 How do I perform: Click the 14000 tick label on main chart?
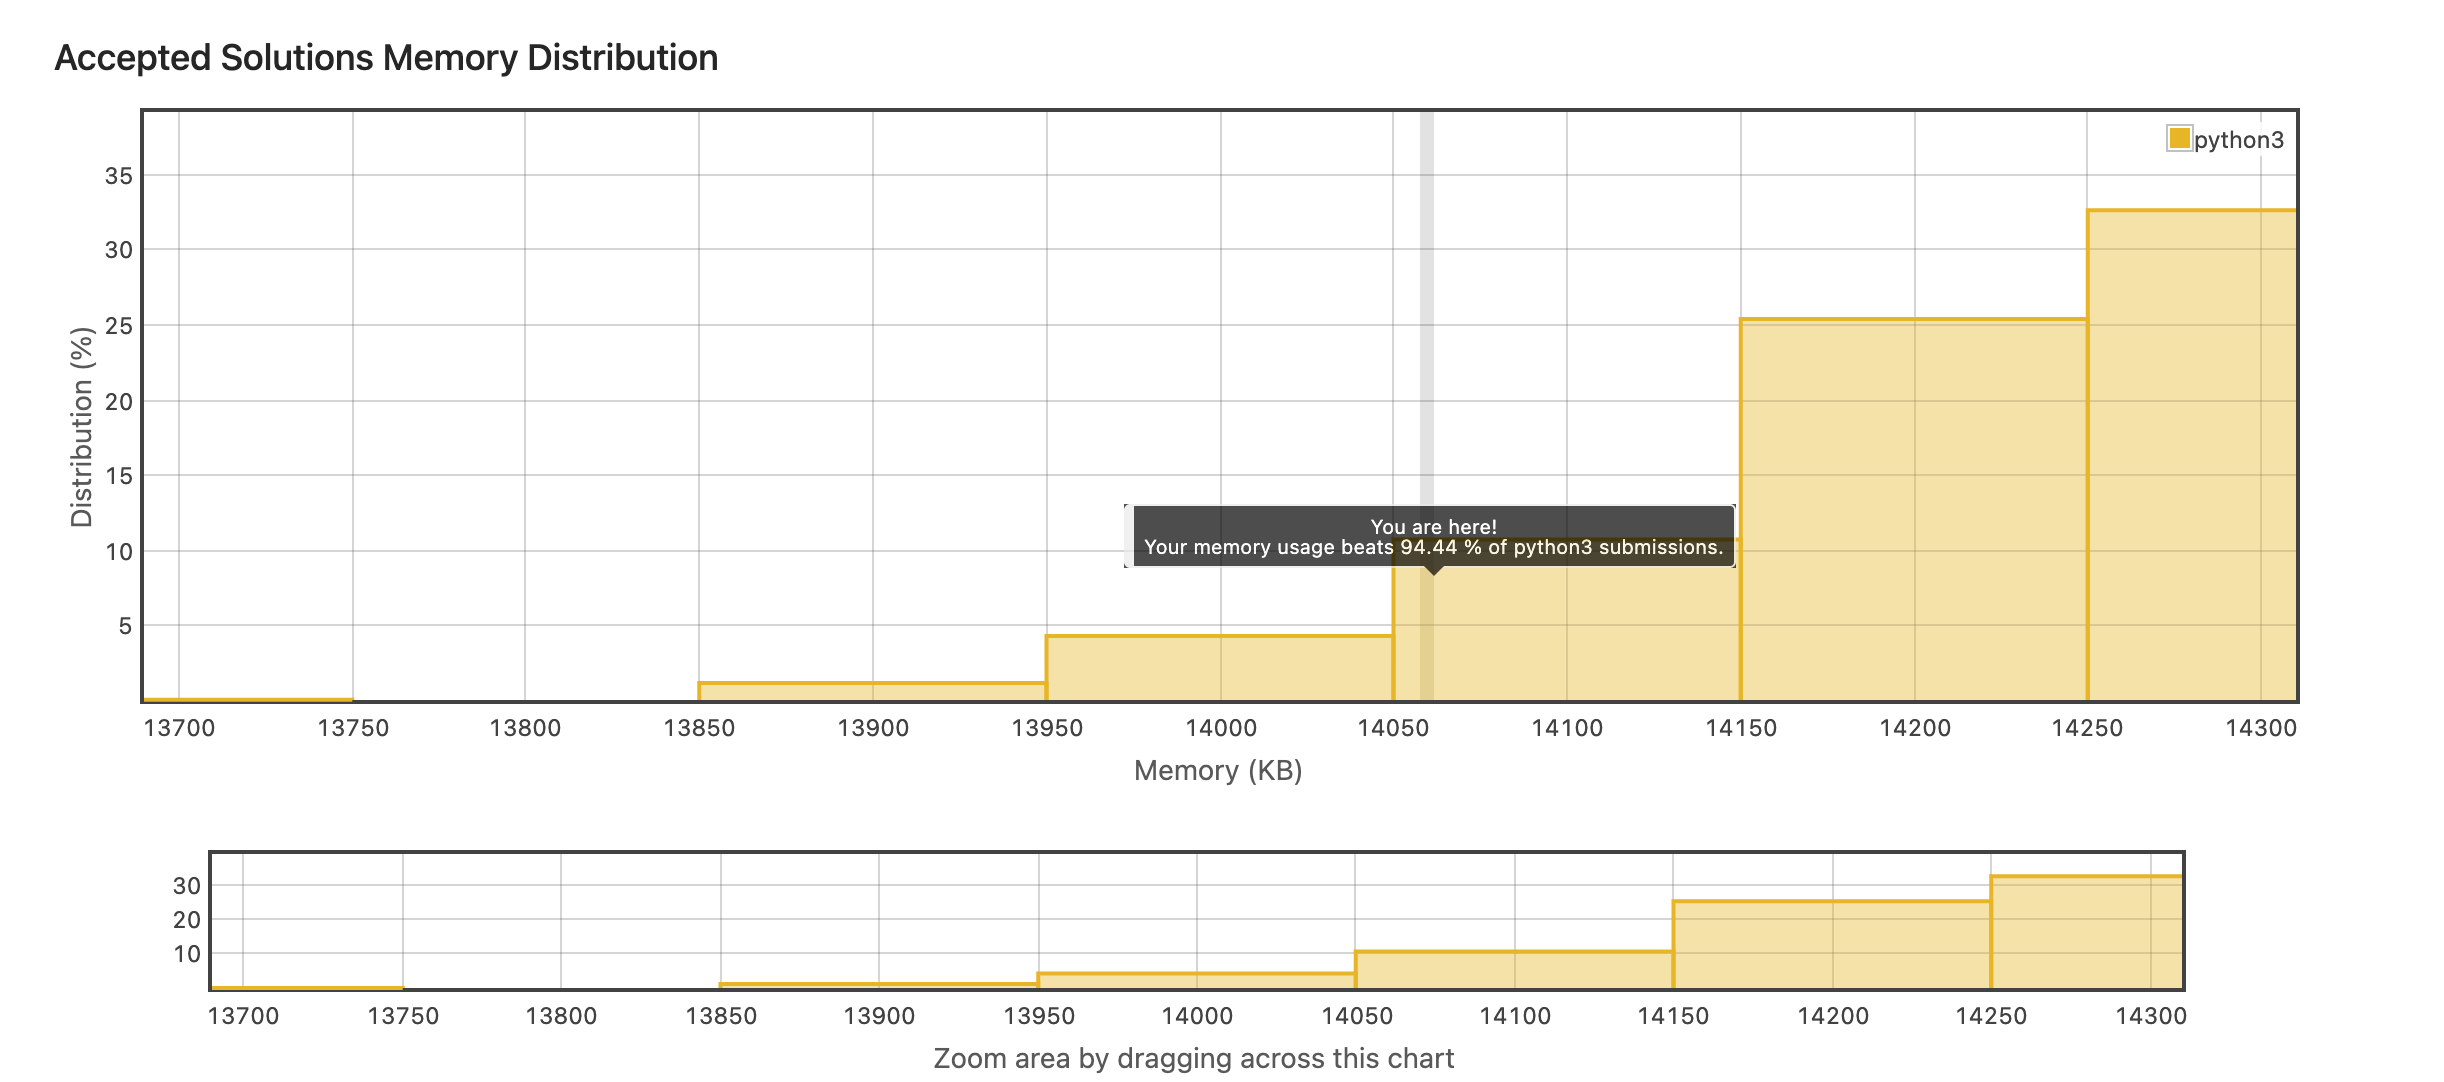click(1220, 728)
